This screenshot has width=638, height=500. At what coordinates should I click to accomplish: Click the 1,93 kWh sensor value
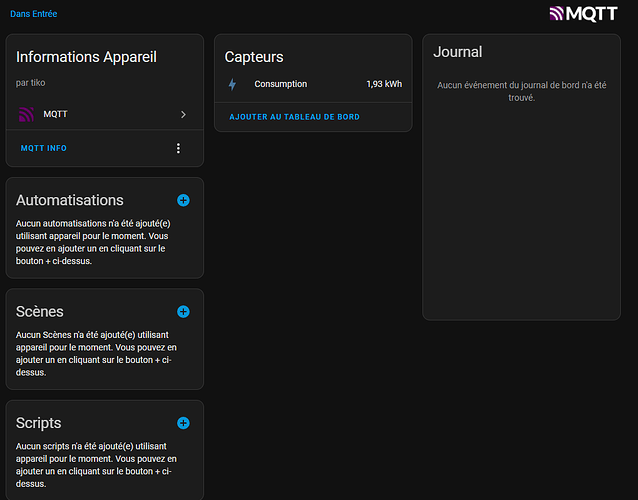(x=384, y=84)
